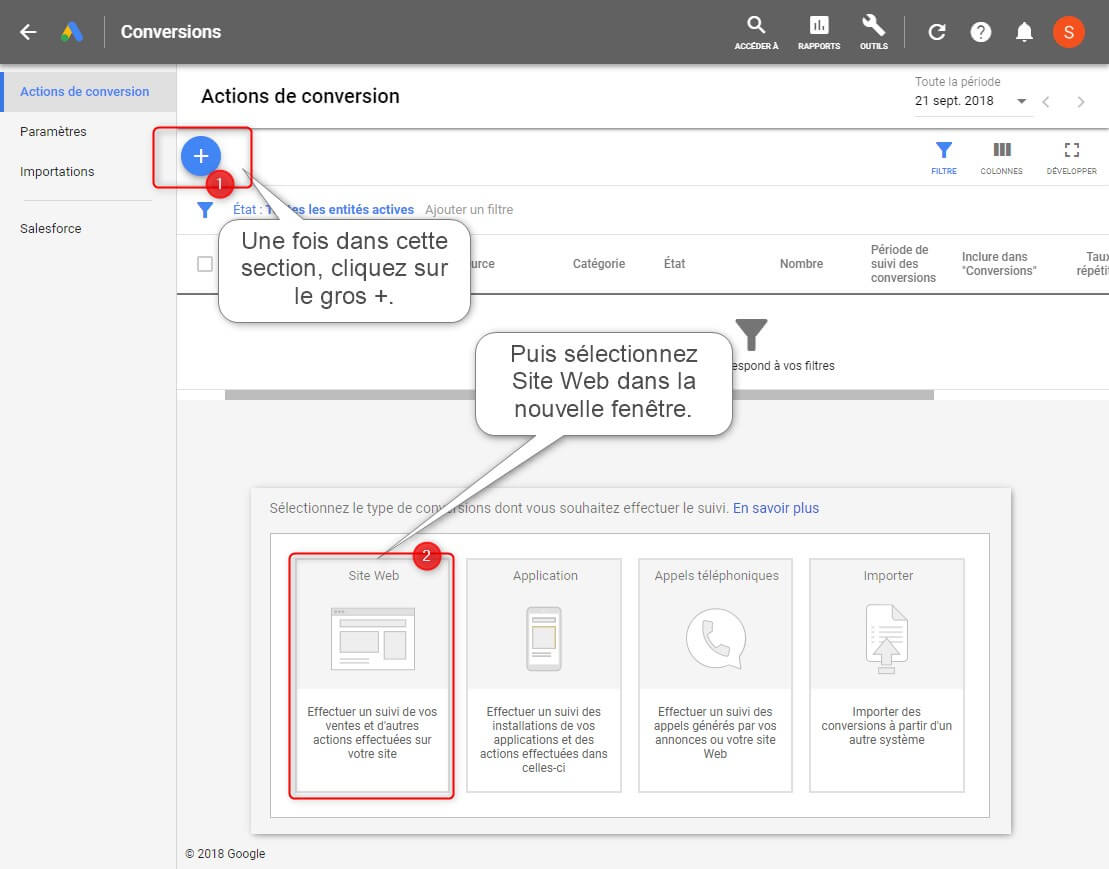The height and width of the screenshot is (869, 1109).
Task: Click the entités actives filter chip
Action: pos(324,209)
